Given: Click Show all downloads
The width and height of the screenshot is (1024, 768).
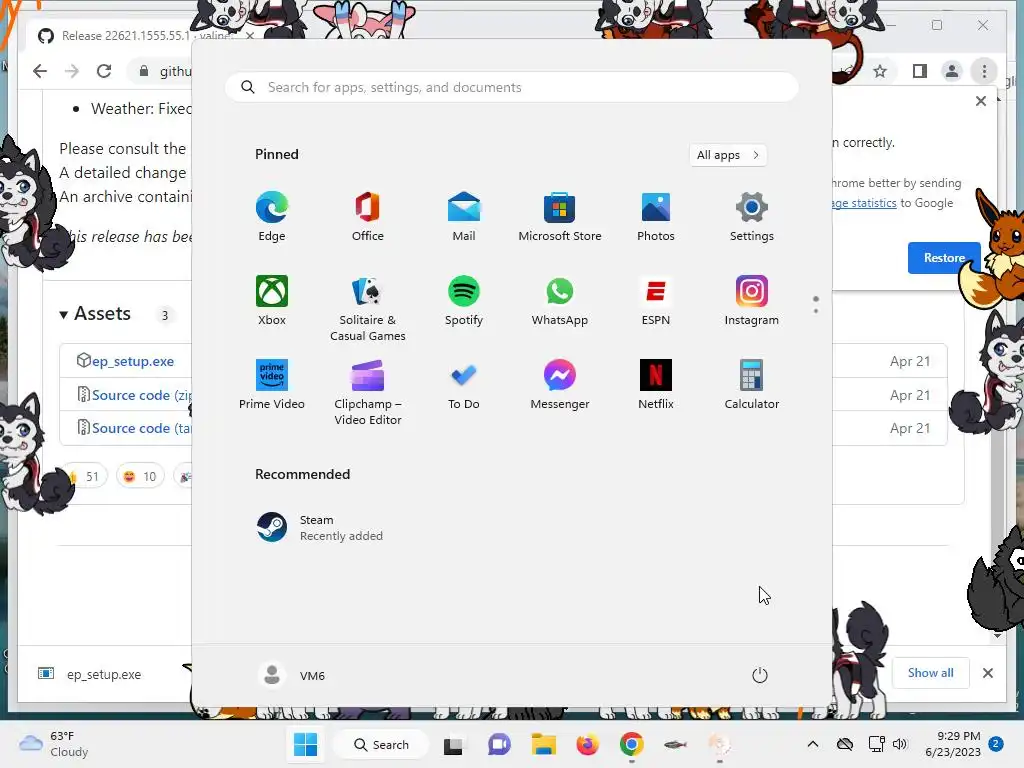Looking at the screenshot, I should pyautogui.click(x=930, y=673).
